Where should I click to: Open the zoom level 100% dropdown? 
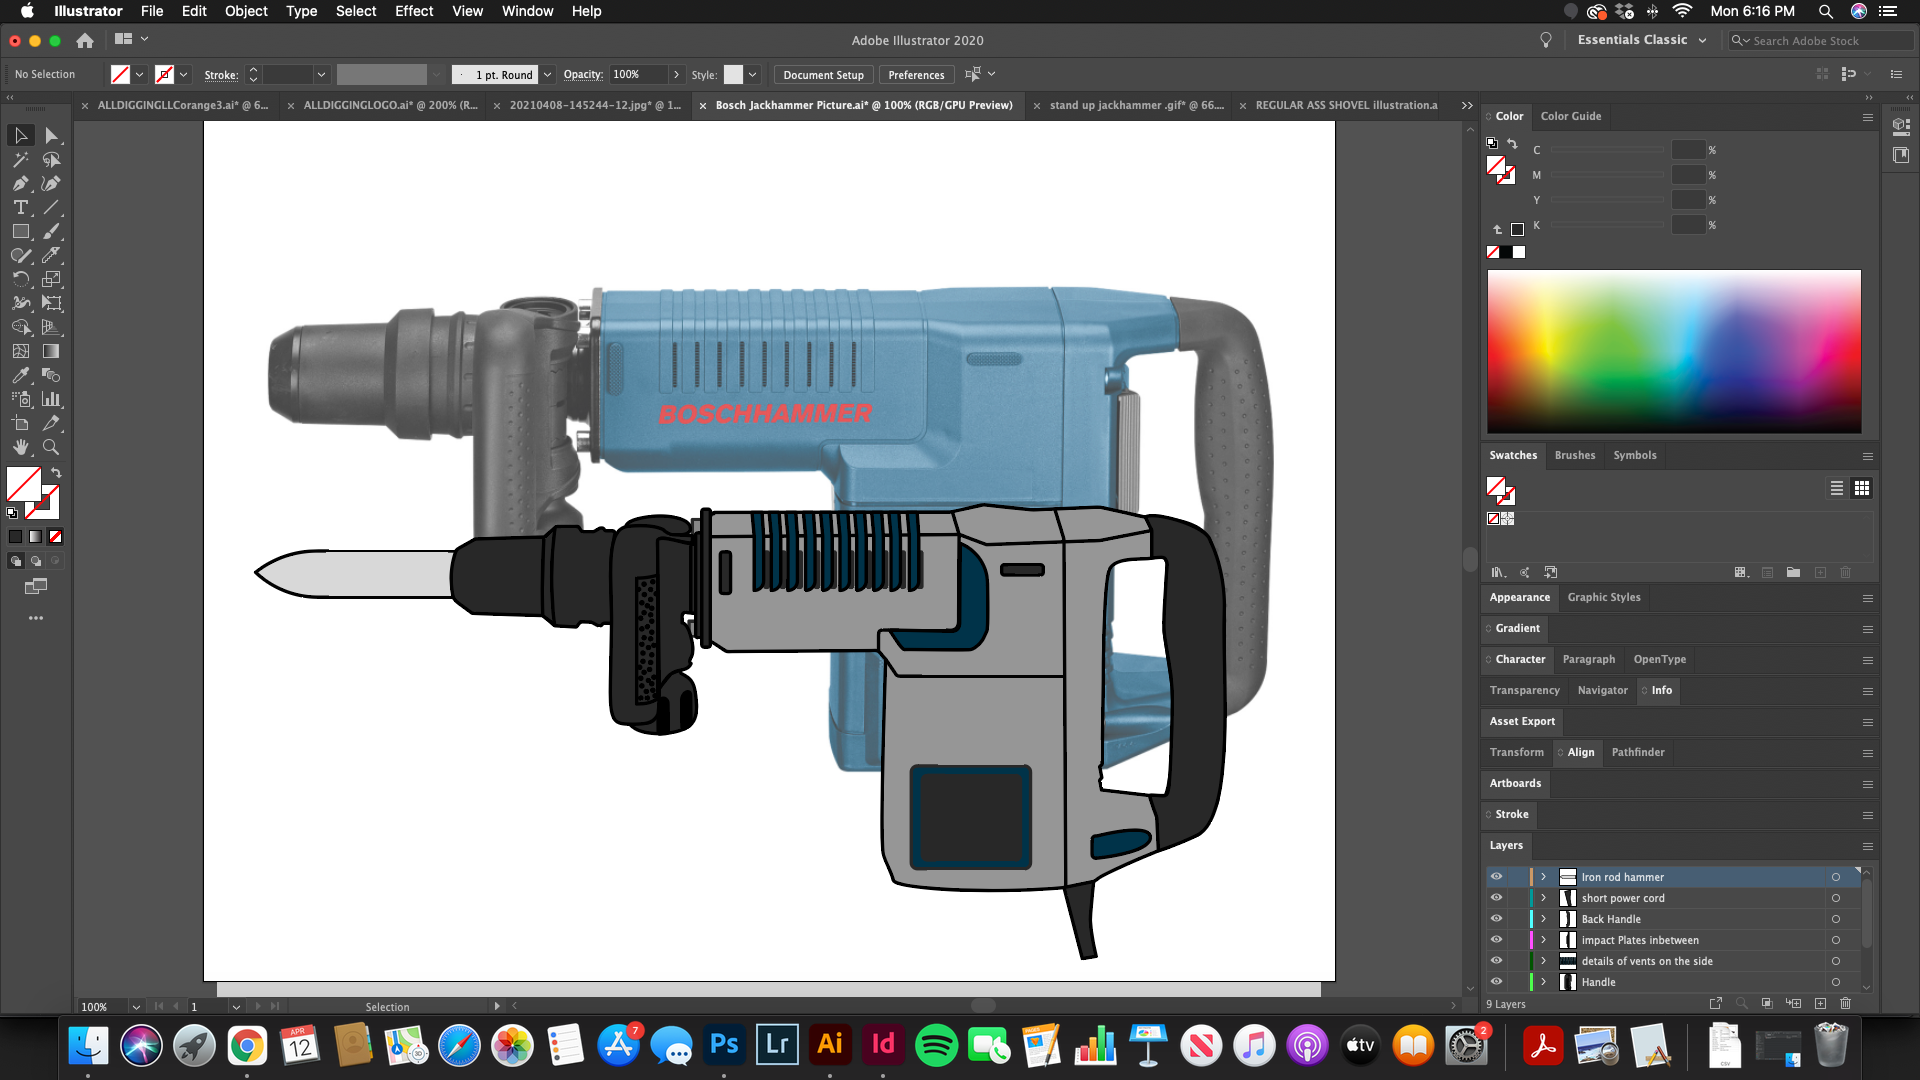(136, 1007)
